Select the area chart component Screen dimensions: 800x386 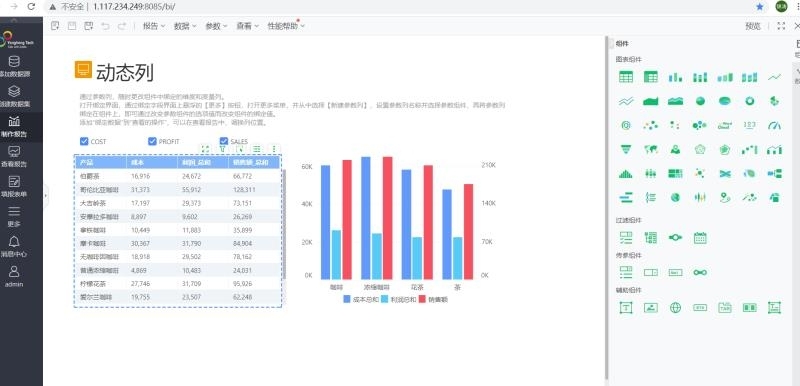click(651, 101)
